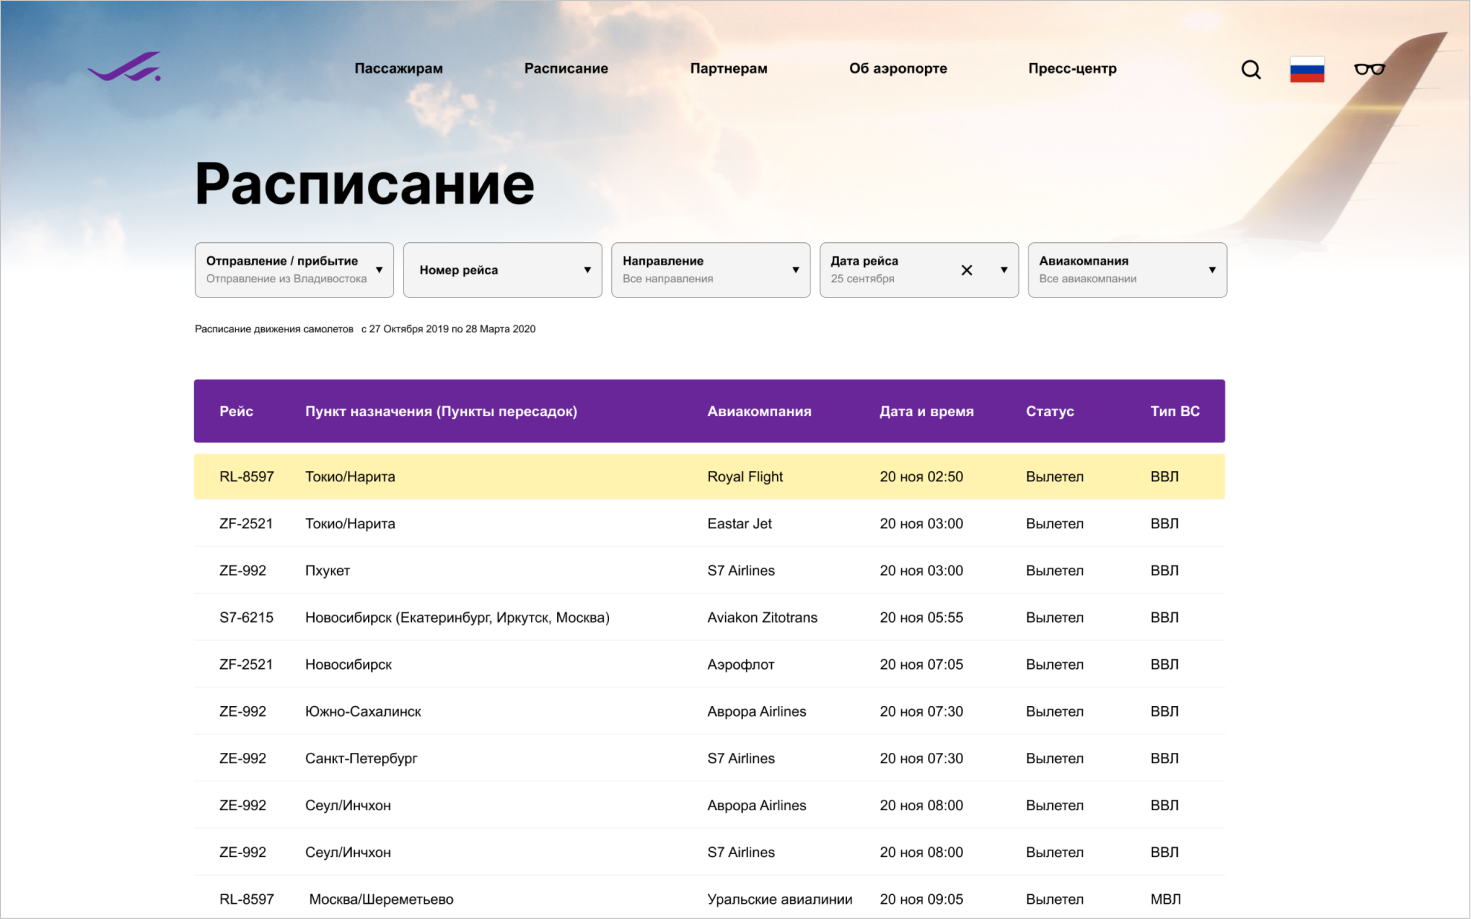1471x919 pixels.
Task: Expand the Направление filter dropdown
Action: 710,270
